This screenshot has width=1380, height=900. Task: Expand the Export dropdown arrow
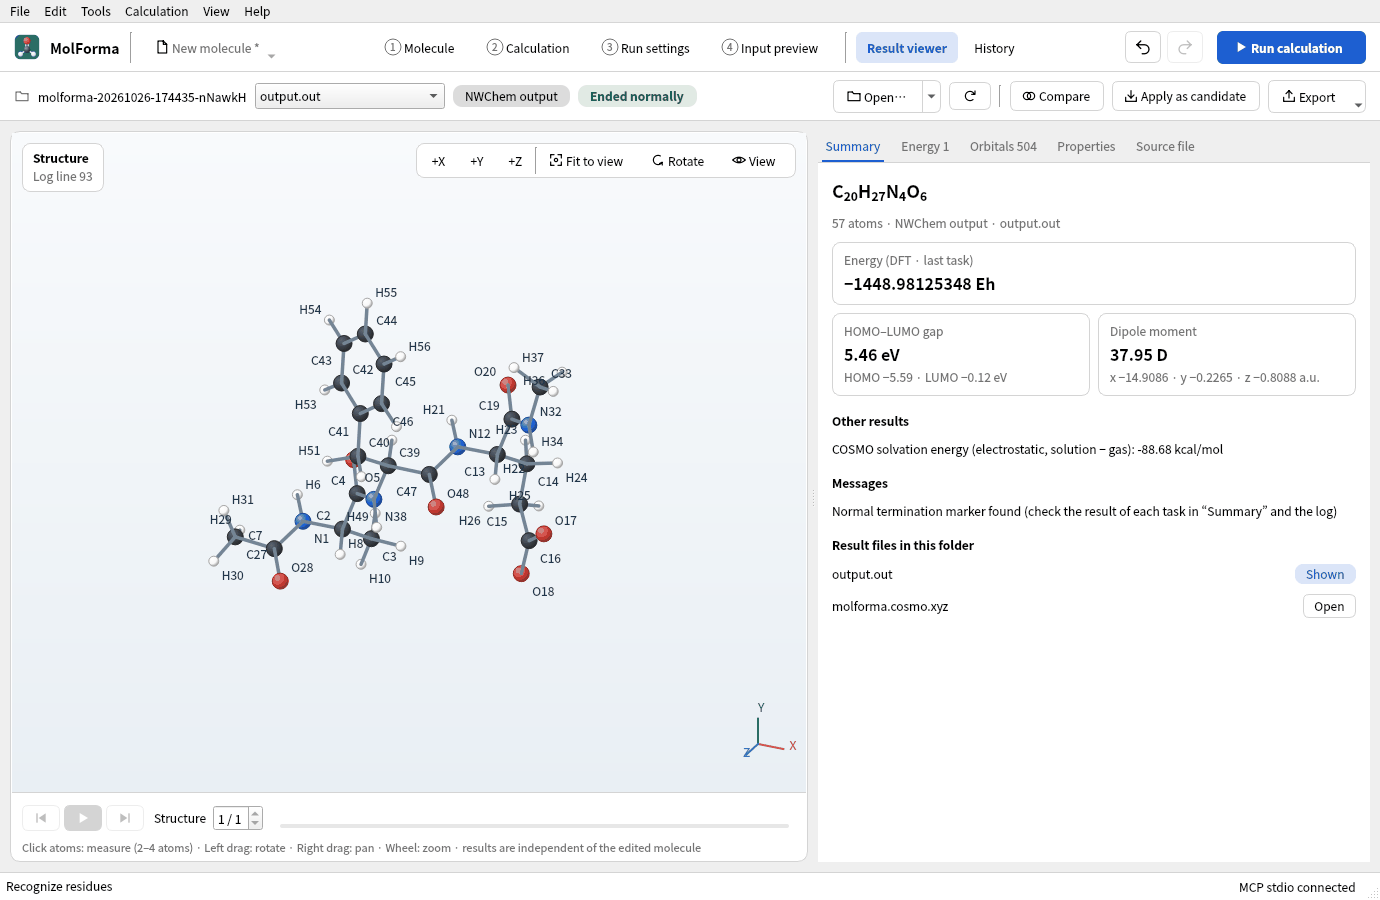point(1358,104)
